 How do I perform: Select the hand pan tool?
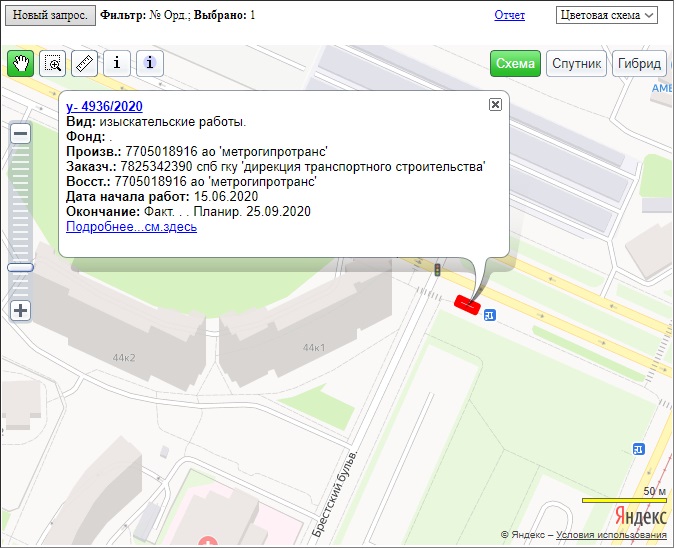click(x=20, y=63)
